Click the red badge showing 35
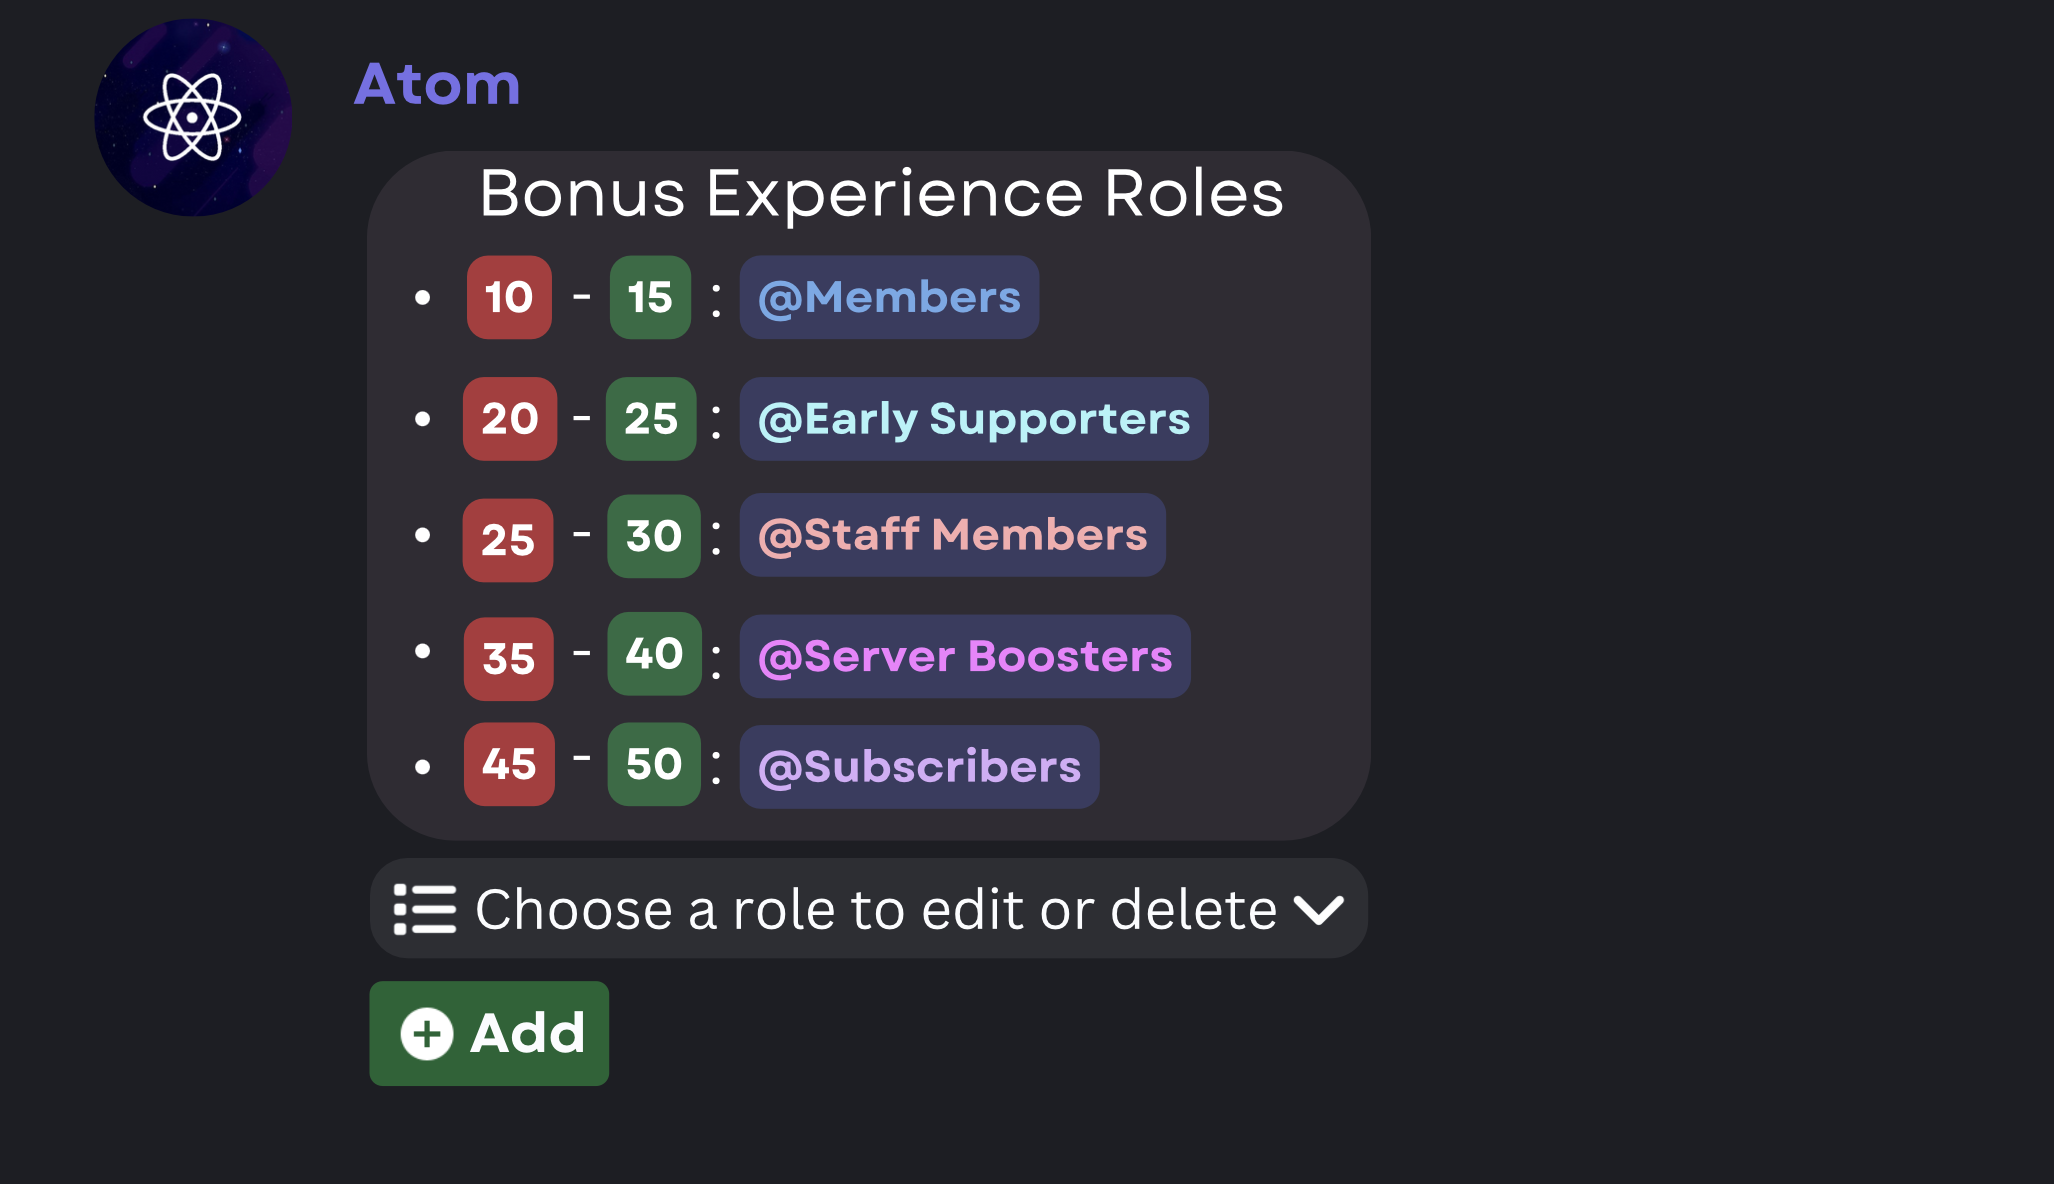The width and height of the screenshot is (2054, 1184). (x=508, y=659)
